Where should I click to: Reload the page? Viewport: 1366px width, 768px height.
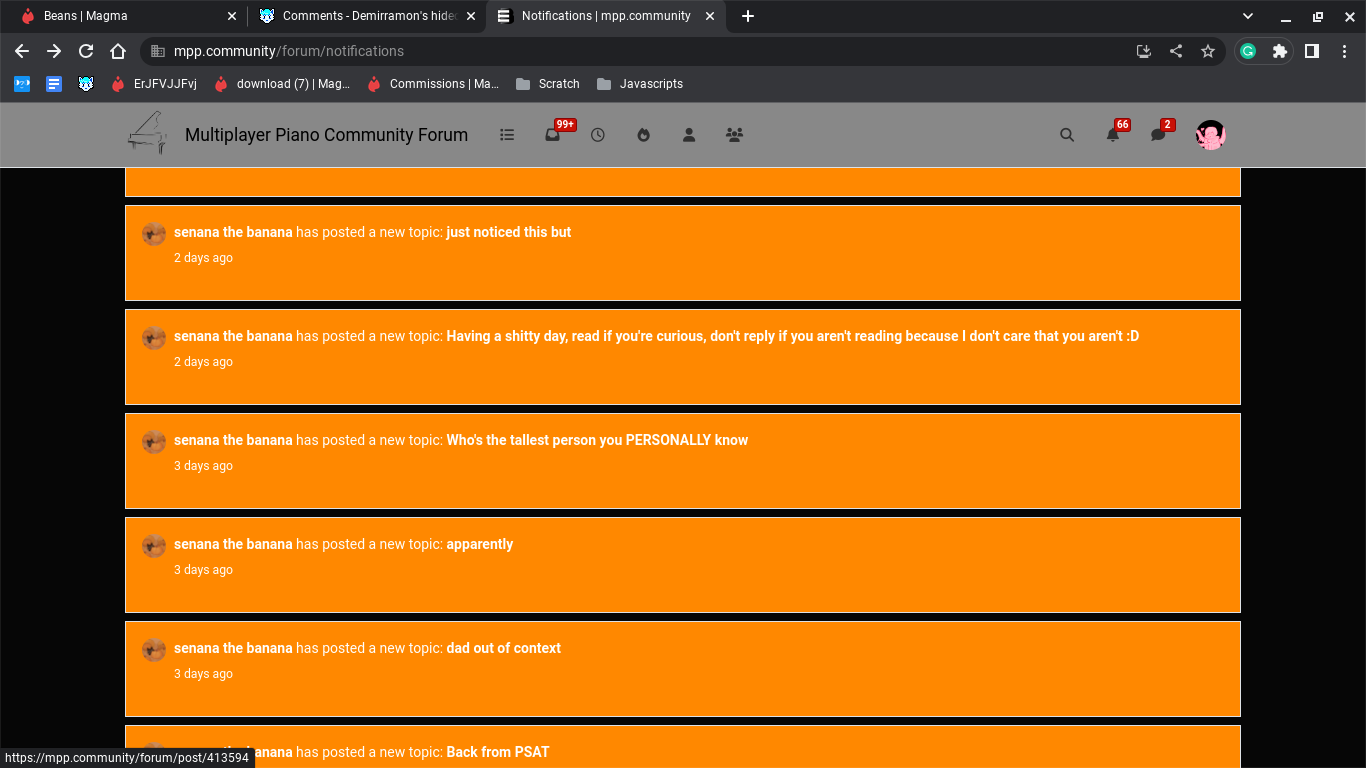86,51
